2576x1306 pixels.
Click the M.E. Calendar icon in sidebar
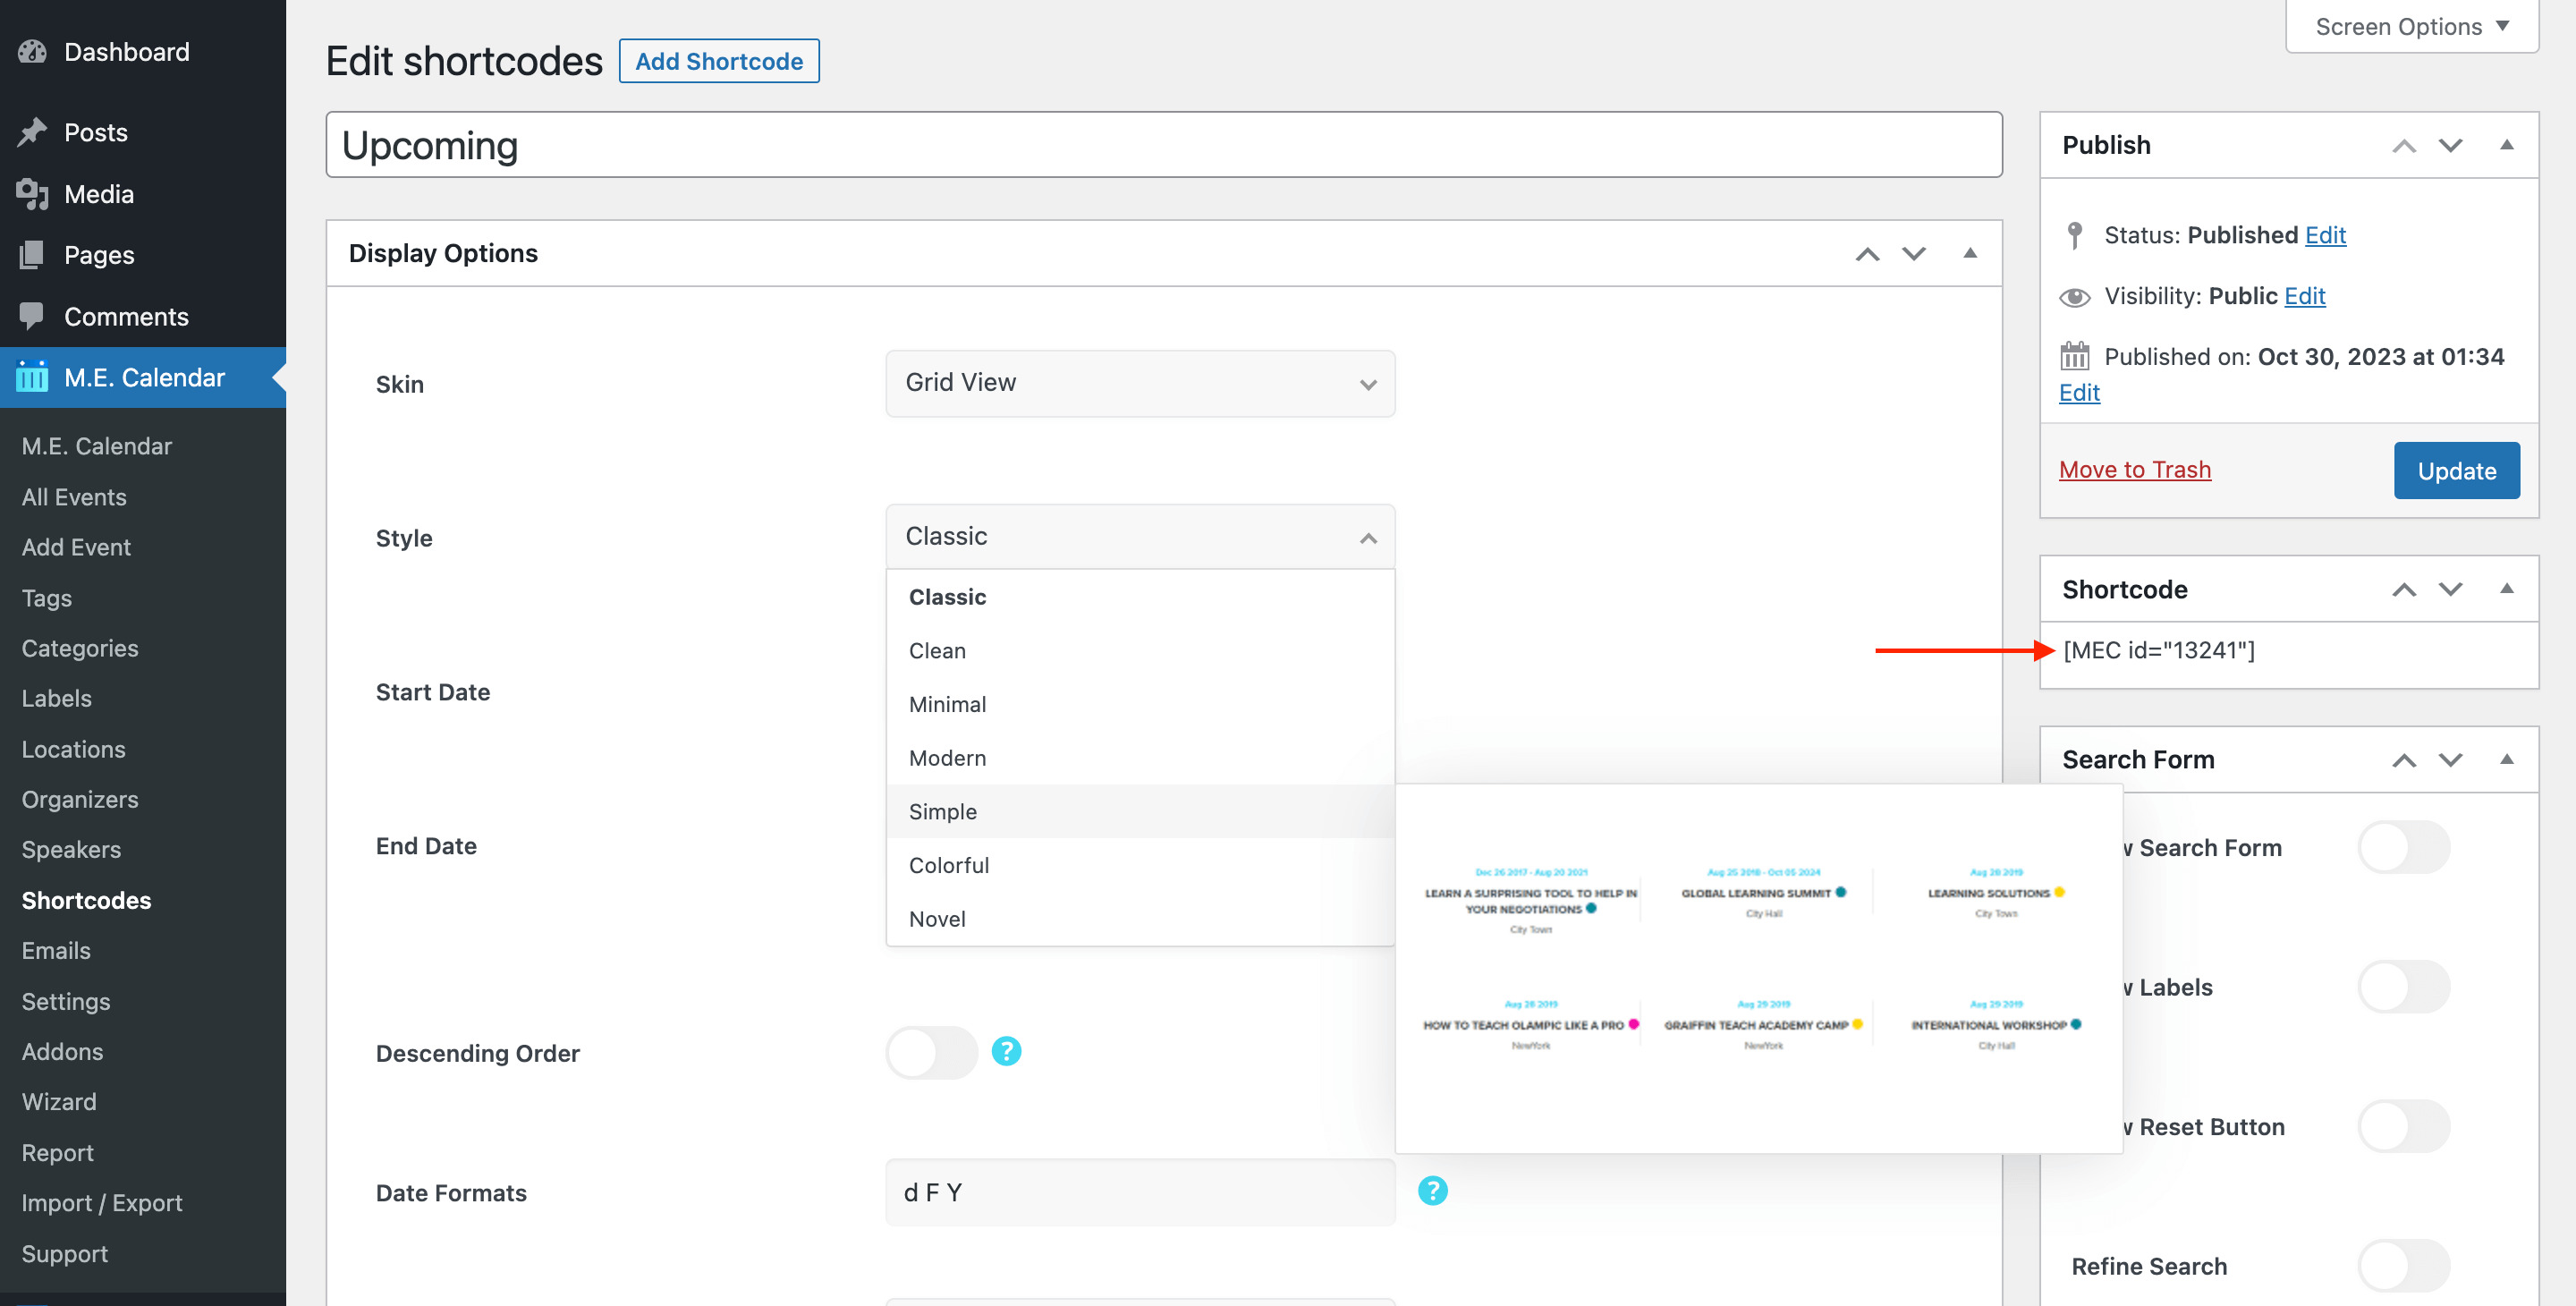pyautogui.click(x=32, y=377)
